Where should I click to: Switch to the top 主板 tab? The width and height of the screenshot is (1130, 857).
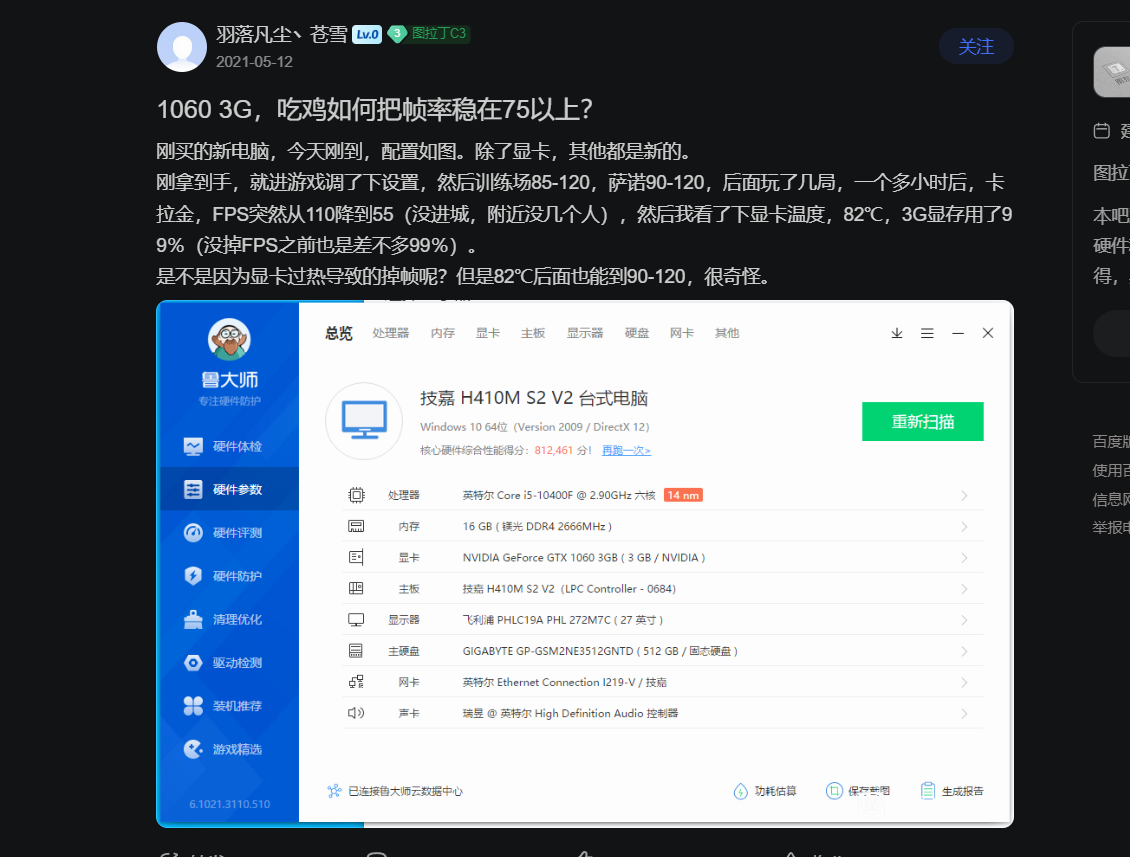point(533,333)
